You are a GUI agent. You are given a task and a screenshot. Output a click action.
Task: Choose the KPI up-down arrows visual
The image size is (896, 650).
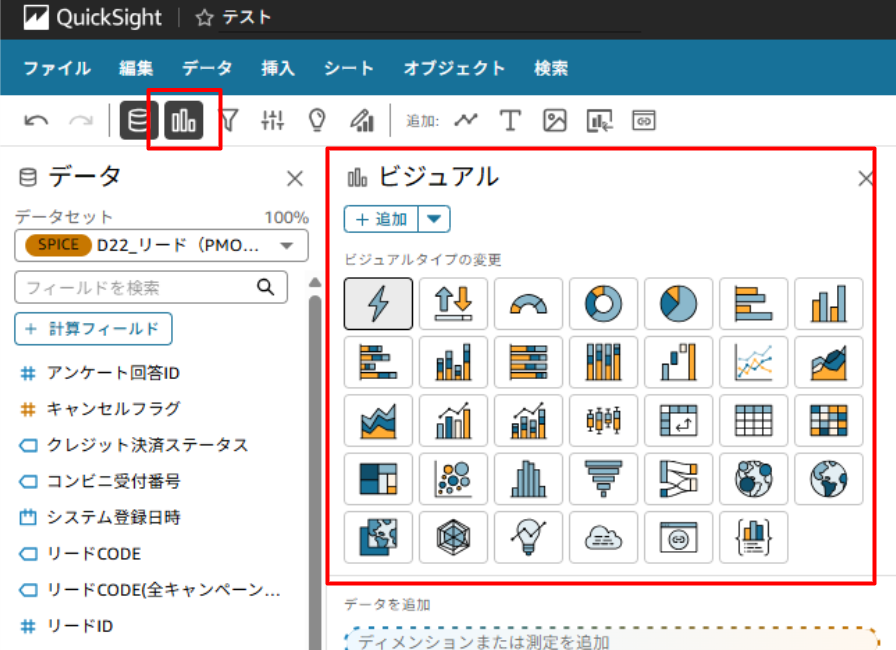(x=453, y=304)
